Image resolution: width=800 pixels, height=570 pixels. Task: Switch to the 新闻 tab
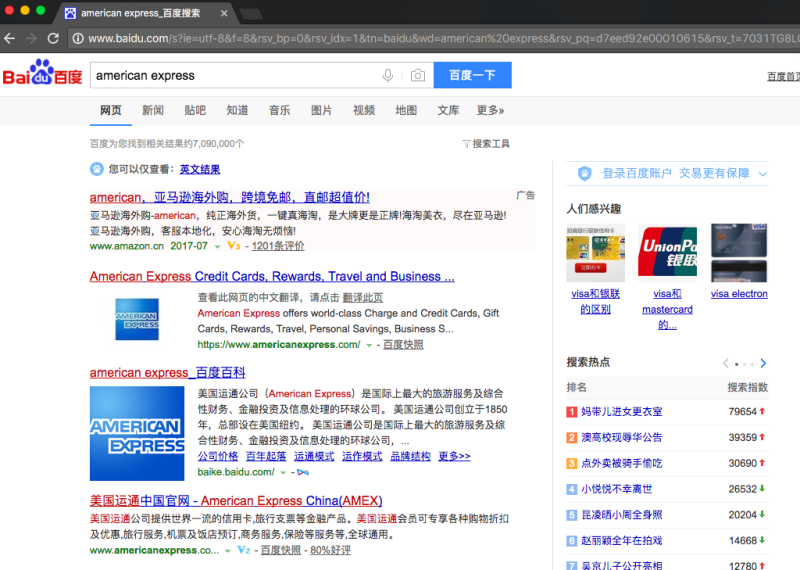(153, 110)
